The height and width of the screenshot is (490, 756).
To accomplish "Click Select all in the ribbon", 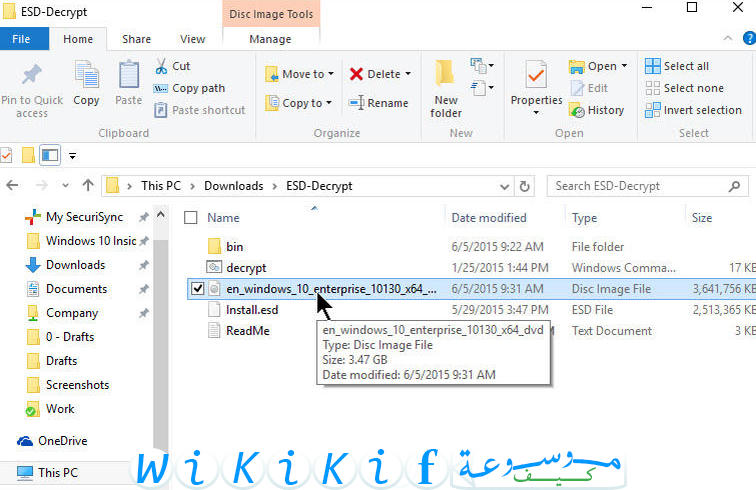I will tap(677, 66).
